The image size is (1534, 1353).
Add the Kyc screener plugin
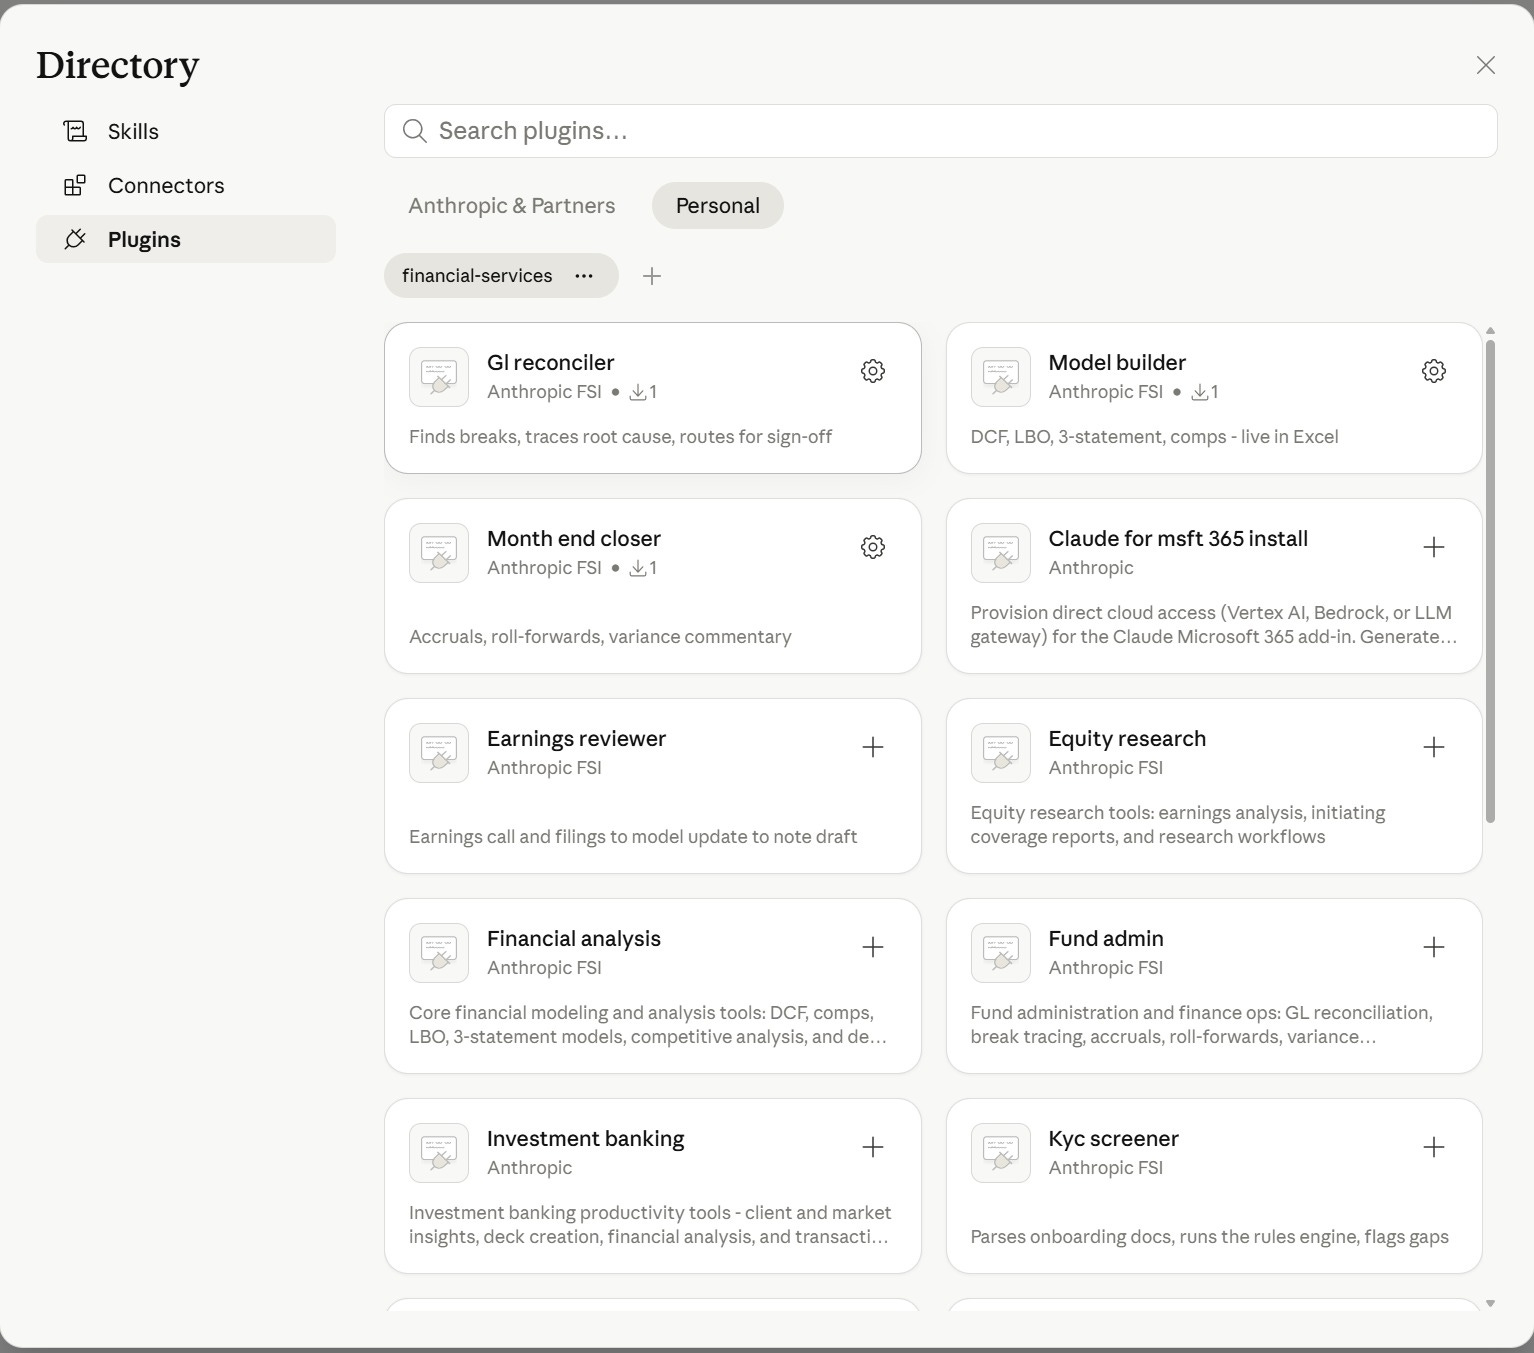(x=1433, y=1147)
